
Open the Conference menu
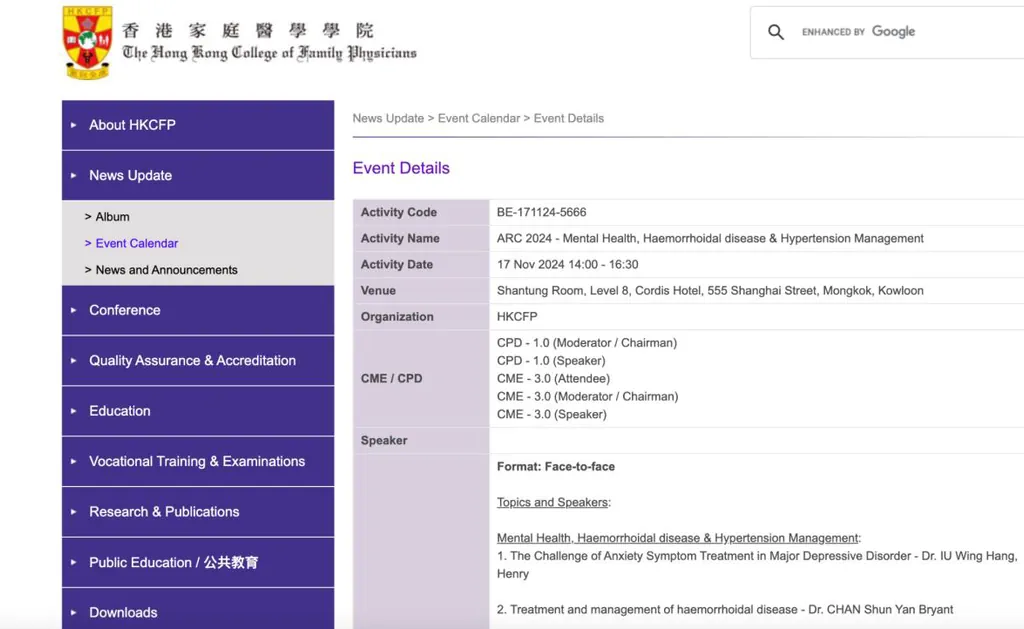[198, 310]
